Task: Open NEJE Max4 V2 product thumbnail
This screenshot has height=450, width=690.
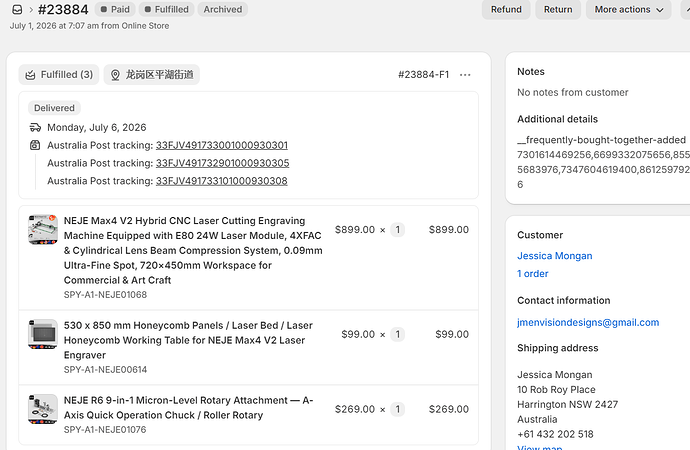Action: point(43,229)
